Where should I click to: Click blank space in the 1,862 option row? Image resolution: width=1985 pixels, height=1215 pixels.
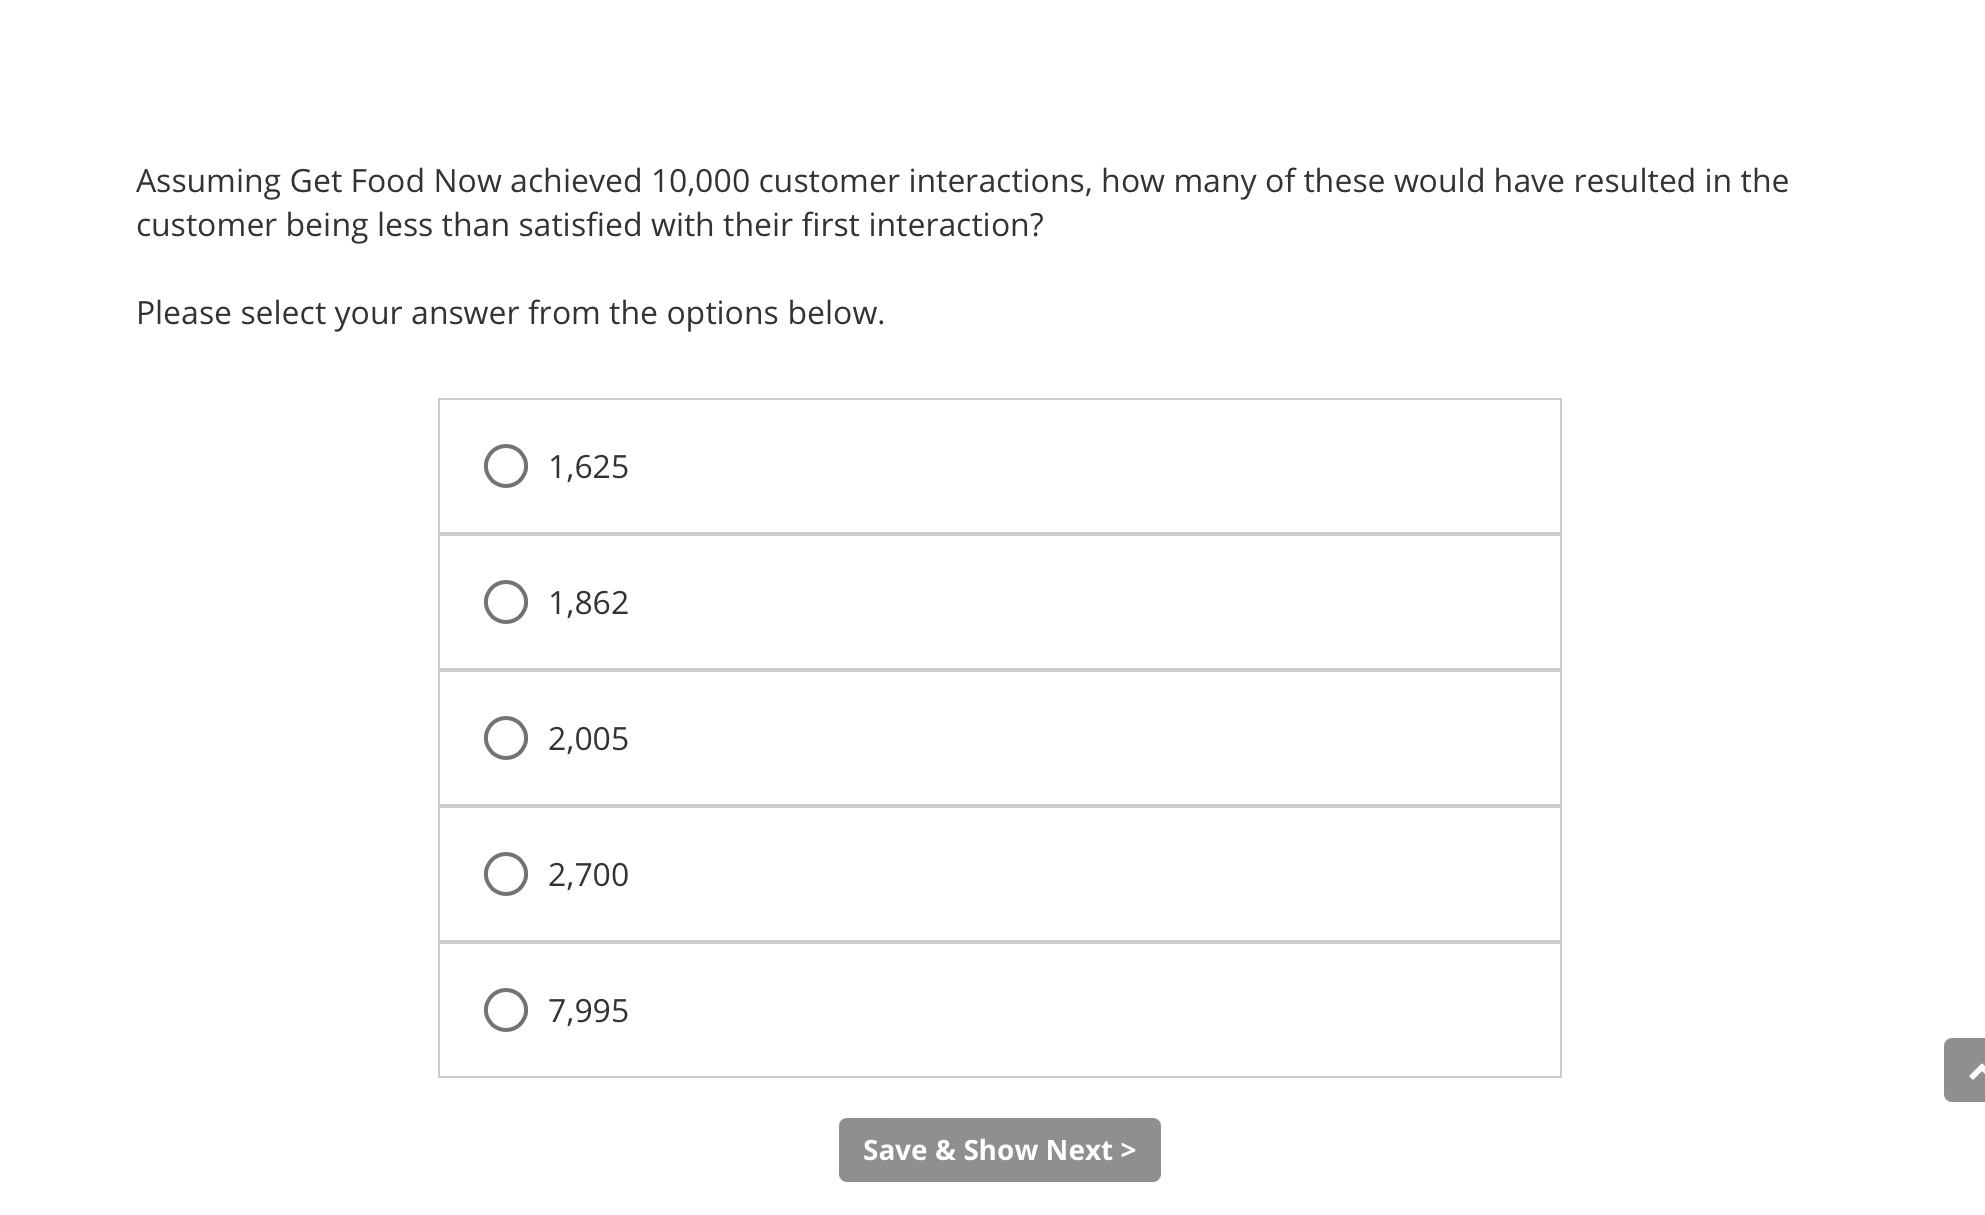click(x=1100, y=602)
